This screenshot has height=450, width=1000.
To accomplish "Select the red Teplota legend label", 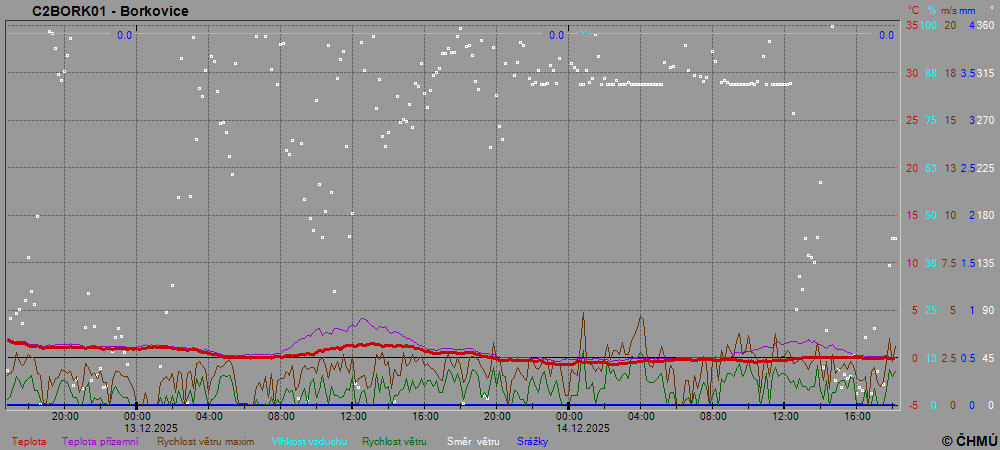I will click(29, 441).
